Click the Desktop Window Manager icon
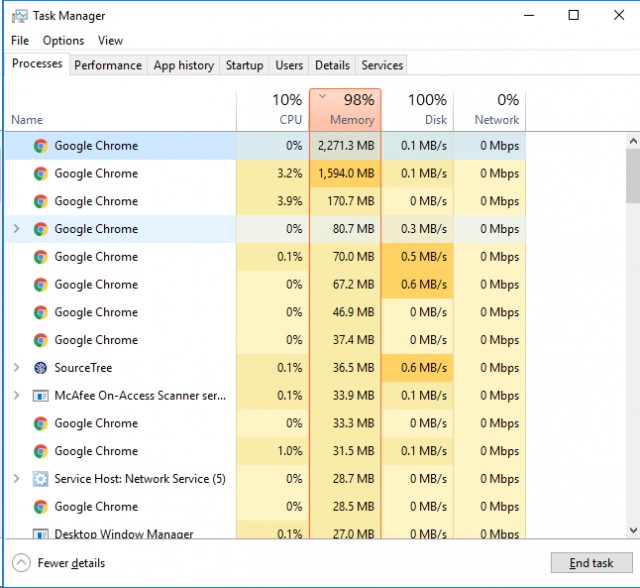The image size is (640, 588). [40, 533]
